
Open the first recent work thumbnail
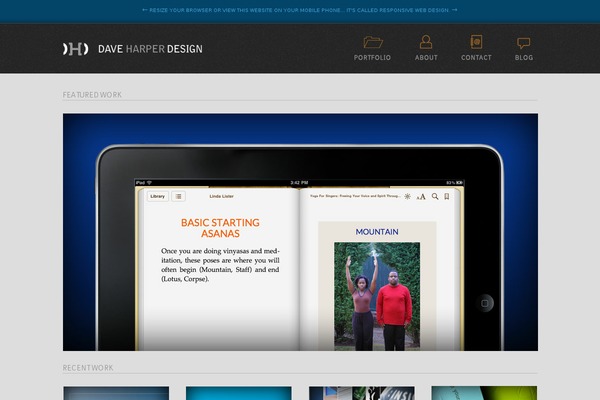pyautogui.click(x=116, y=393)
